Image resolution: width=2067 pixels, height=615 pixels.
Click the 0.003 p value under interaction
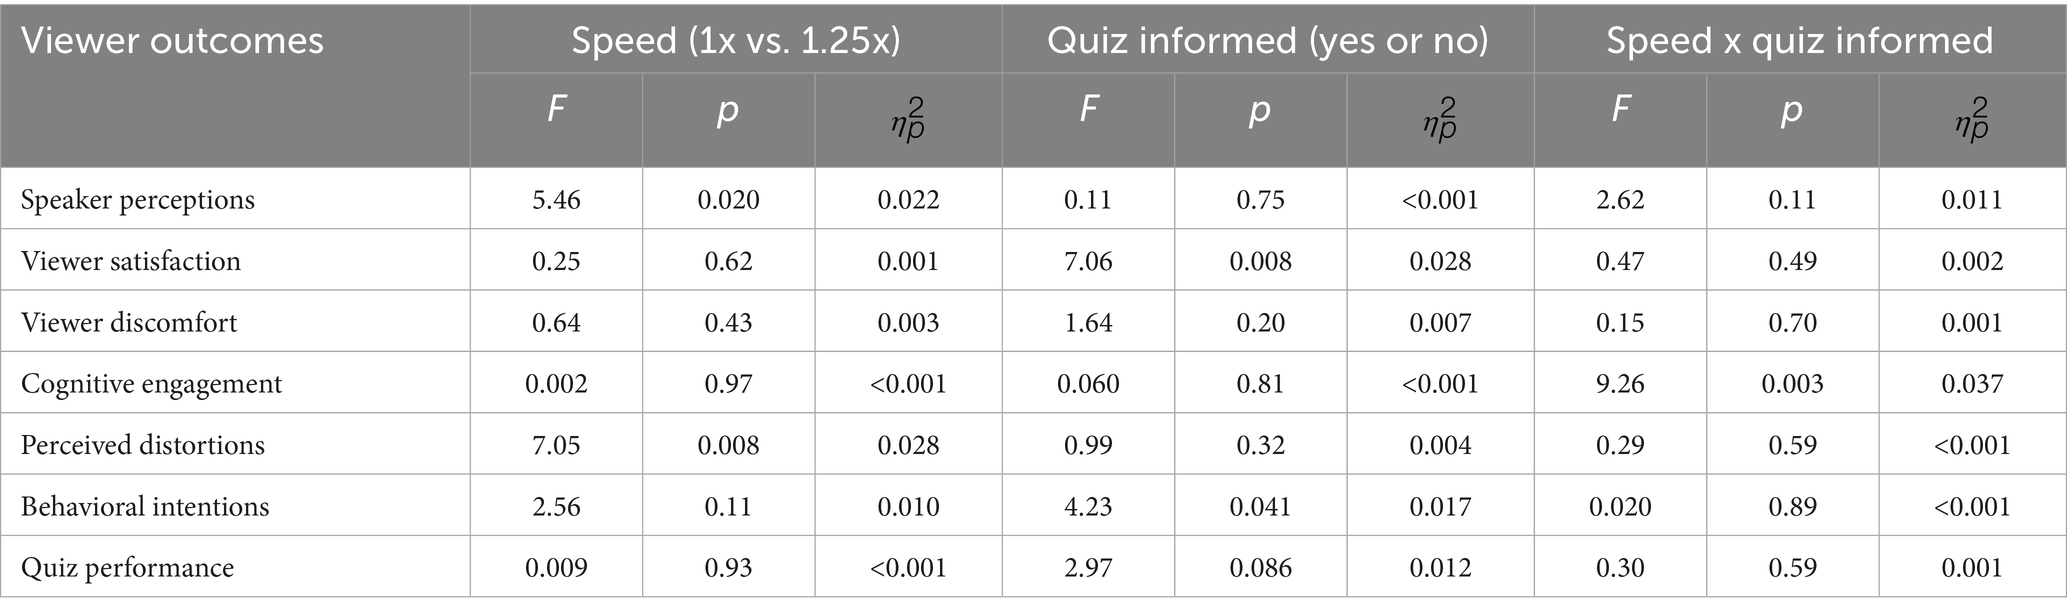pyautogui.click(x=1792, y=384)
